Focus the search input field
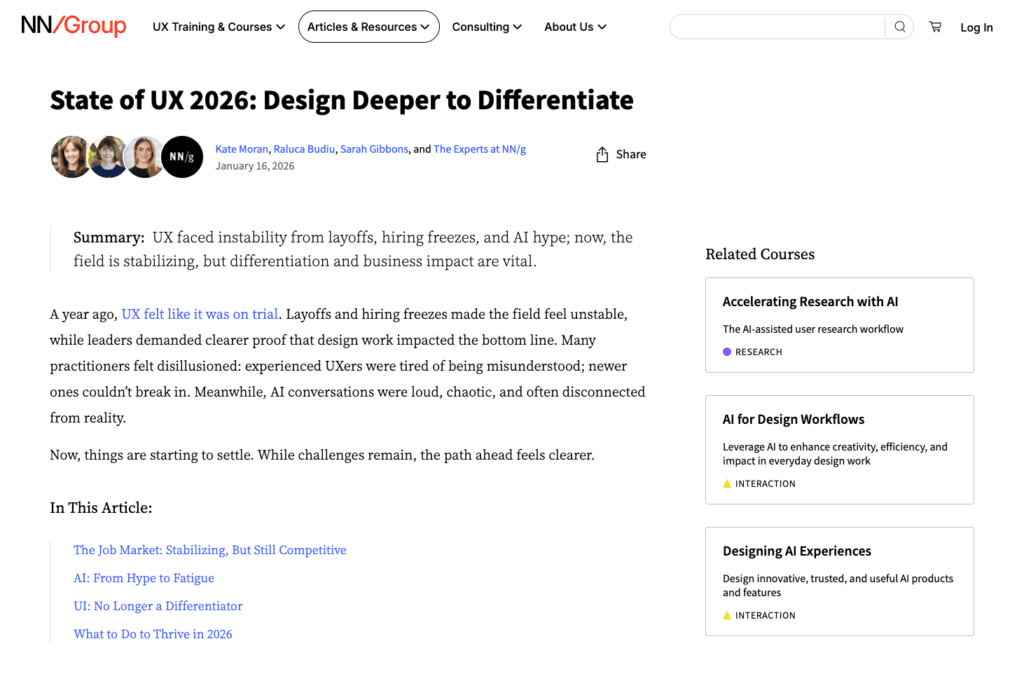This screenshot has width=1024, height=674. pyautogui.click(x=777, y=27)
